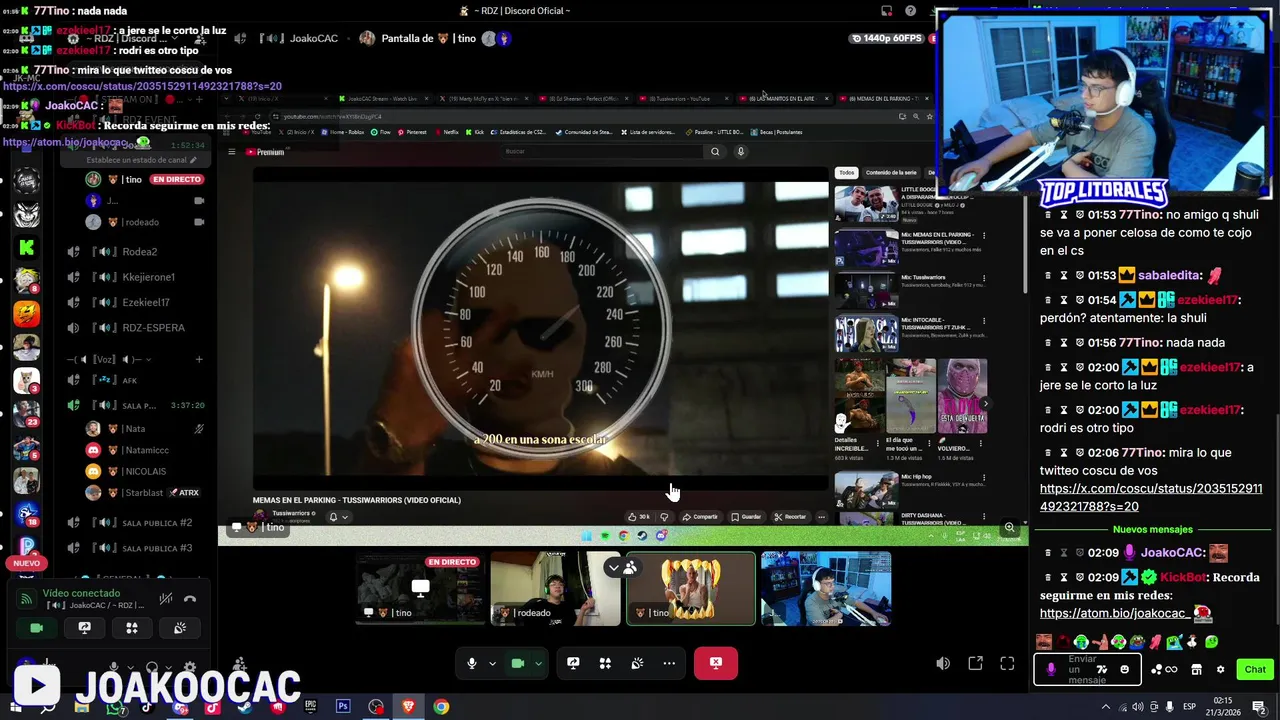
Task: Pop out the call window
Action: pos(976,663)
